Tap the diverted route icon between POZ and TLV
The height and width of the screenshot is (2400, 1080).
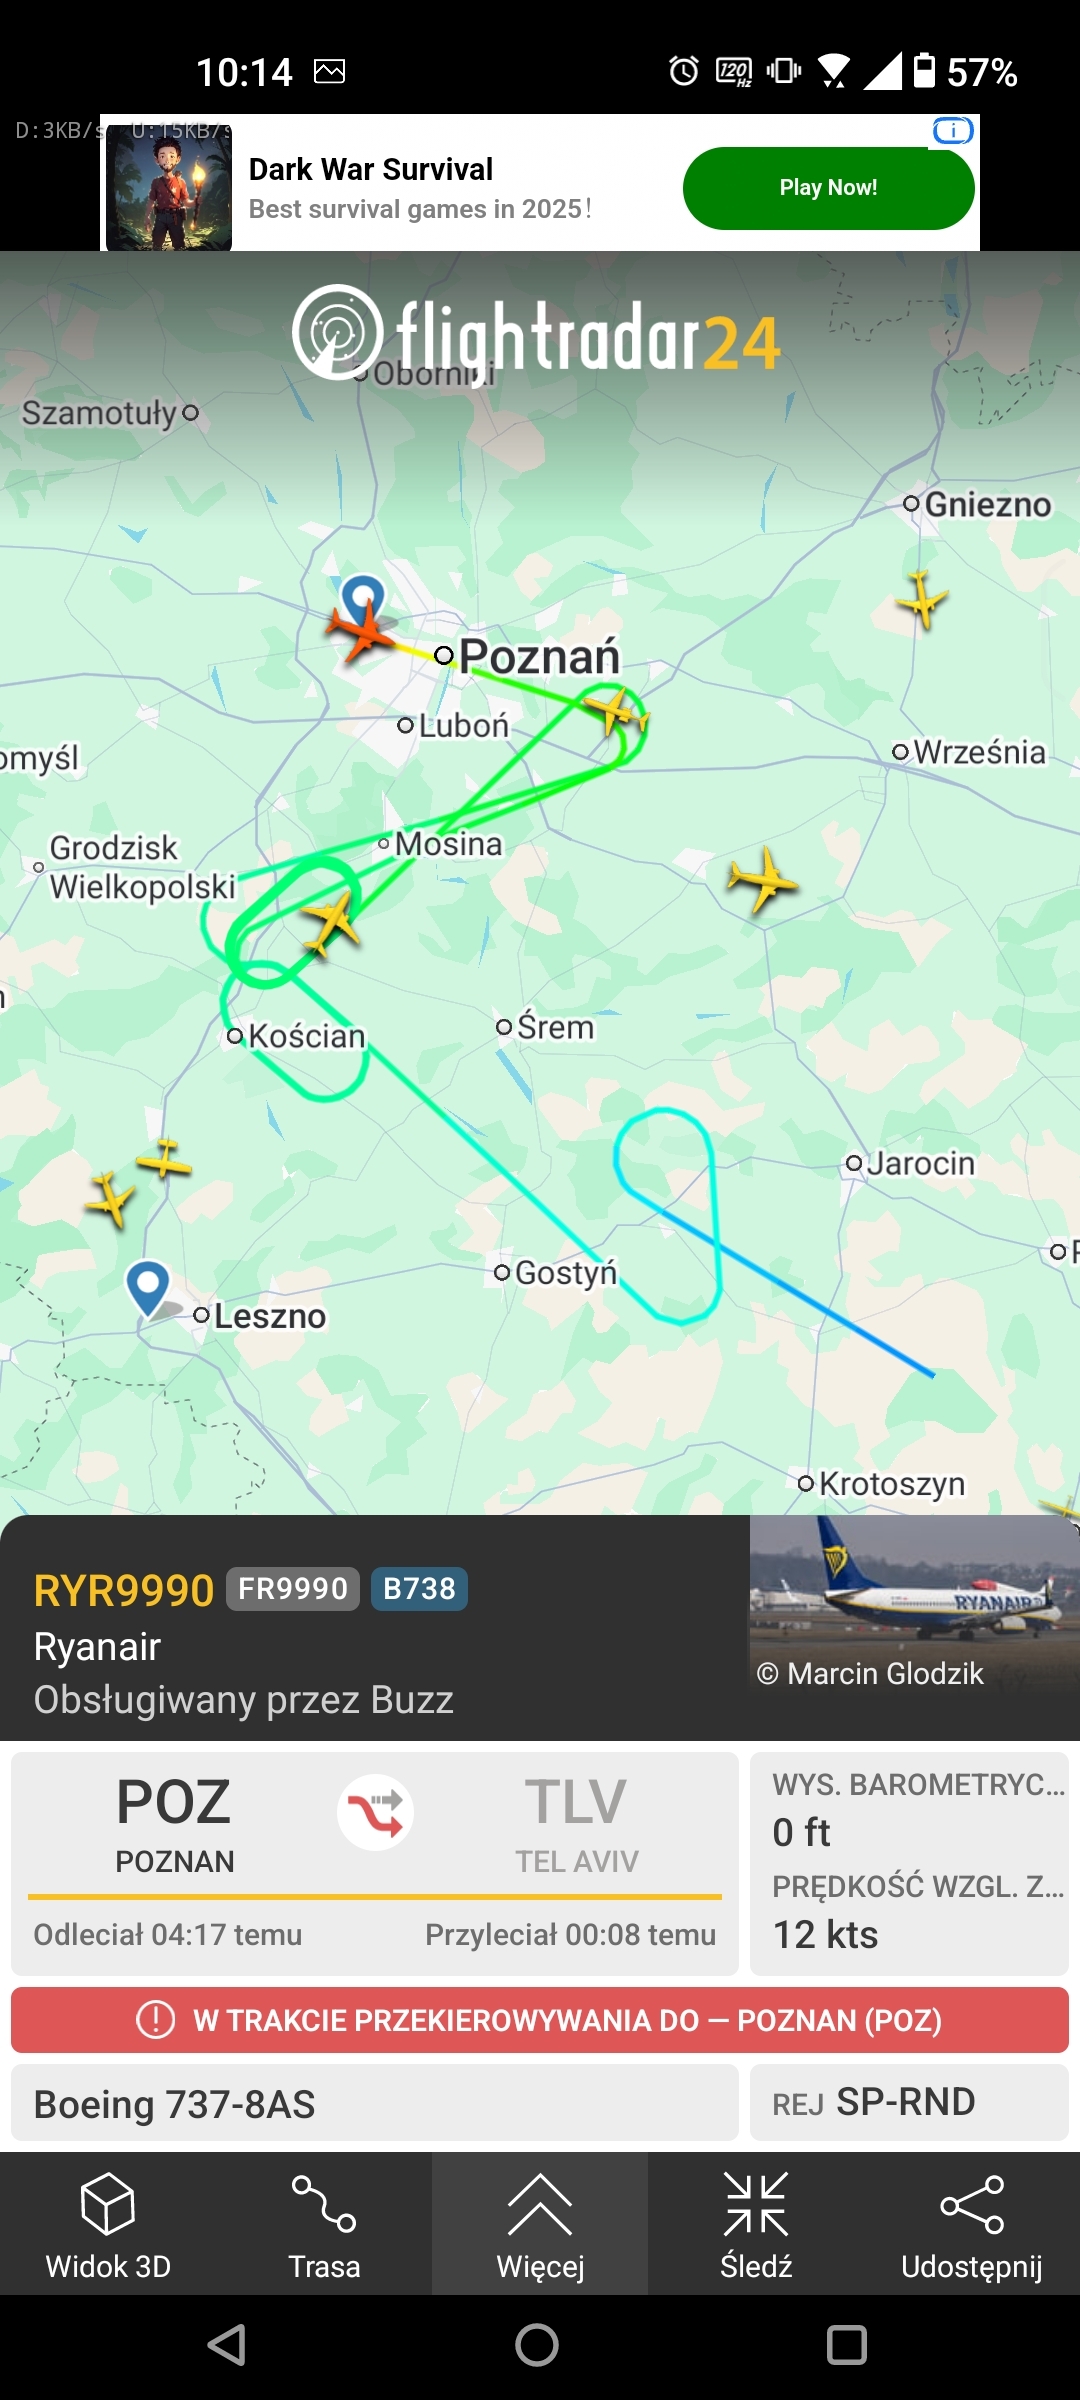[x=375, y=1812]
